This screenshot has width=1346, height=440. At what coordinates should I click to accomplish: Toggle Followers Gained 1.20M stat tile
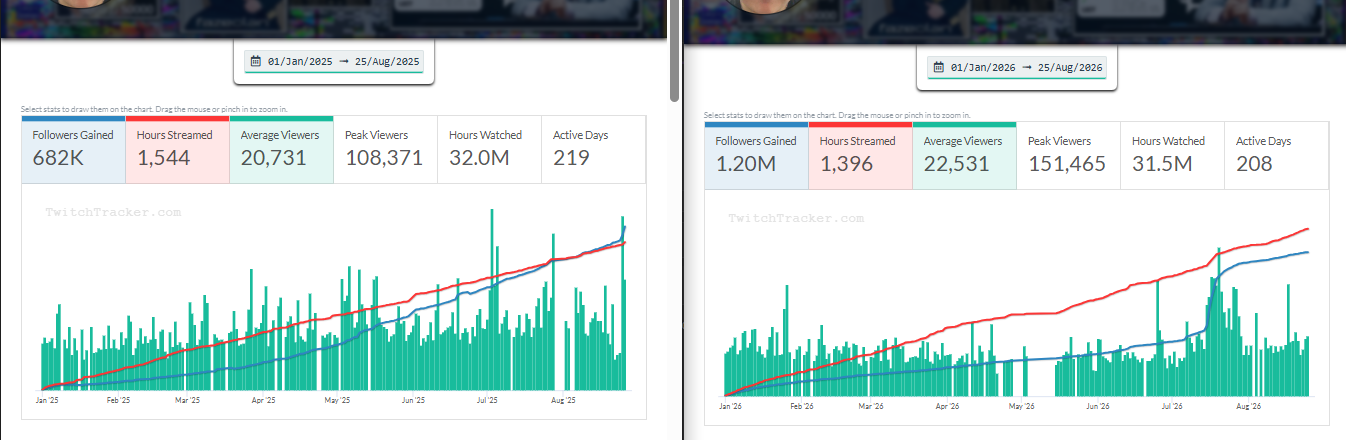click(757, 156)
